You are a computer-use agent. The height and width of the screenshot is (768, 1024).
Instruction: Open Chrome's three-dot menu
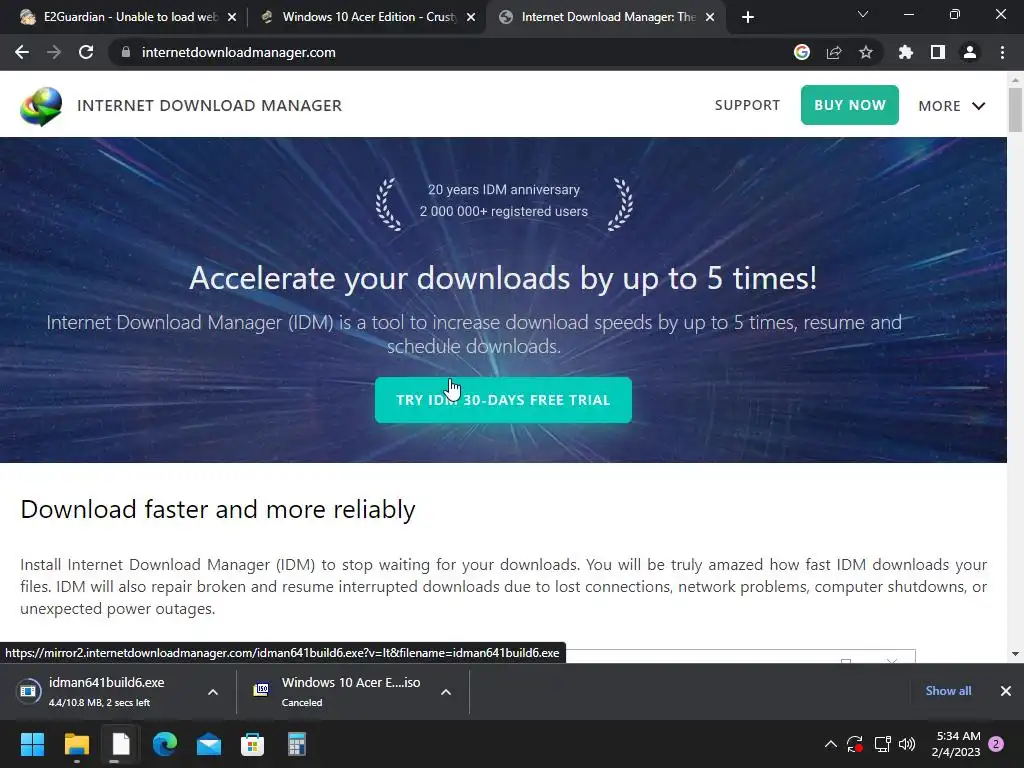point(1002,52)
